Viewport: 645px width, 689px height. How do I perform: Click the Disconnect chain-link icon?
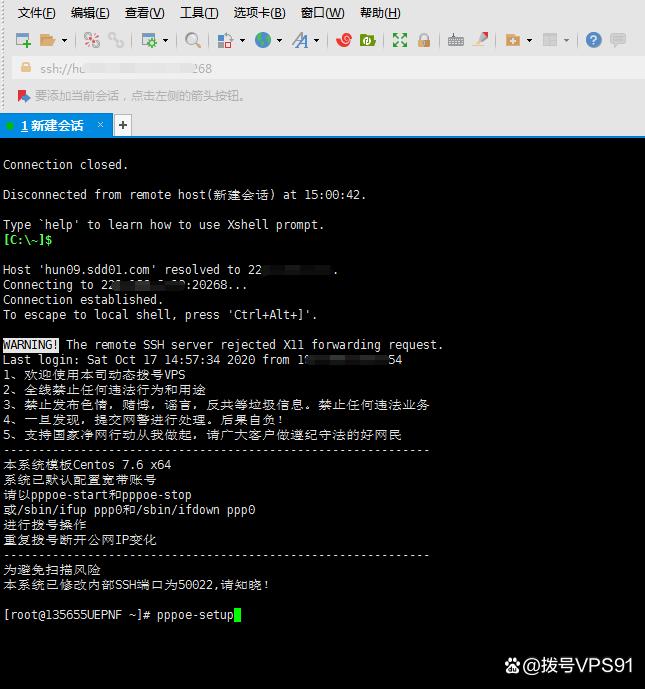point(116,40)
